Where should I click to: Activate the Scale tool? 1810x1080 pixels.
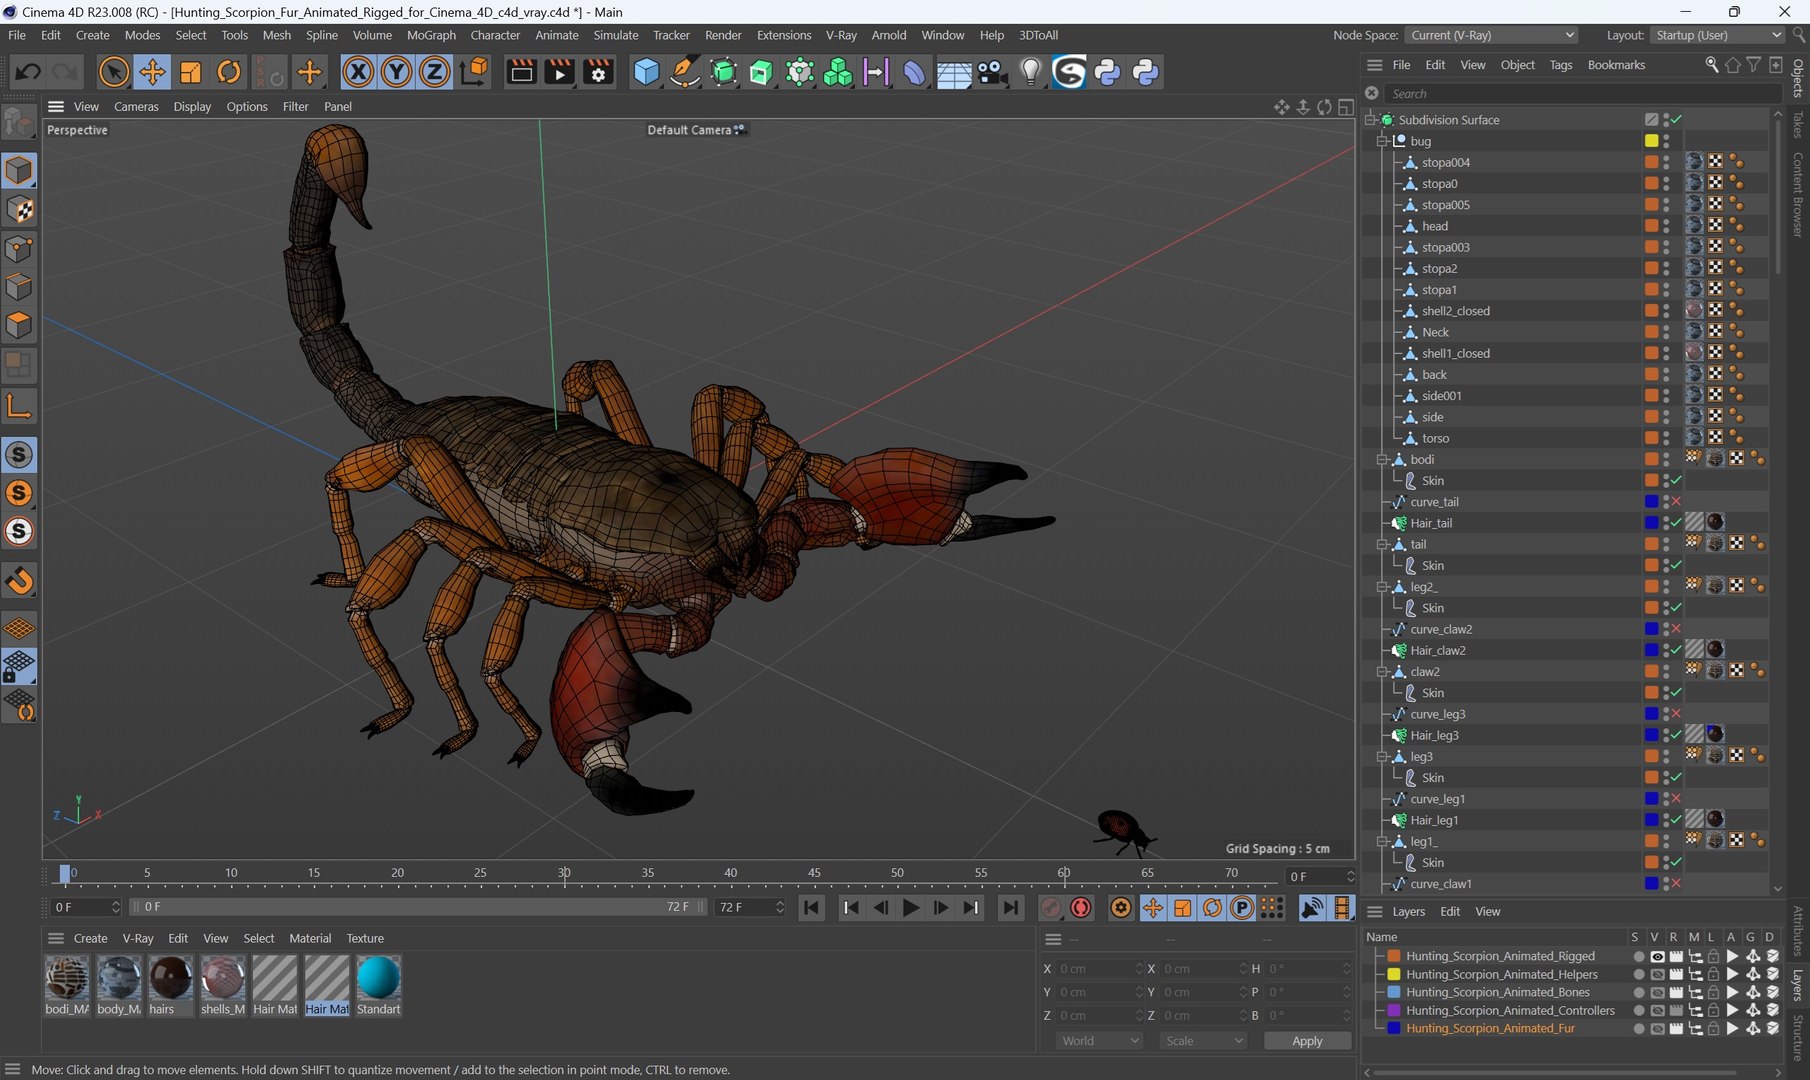coord(190,72)
